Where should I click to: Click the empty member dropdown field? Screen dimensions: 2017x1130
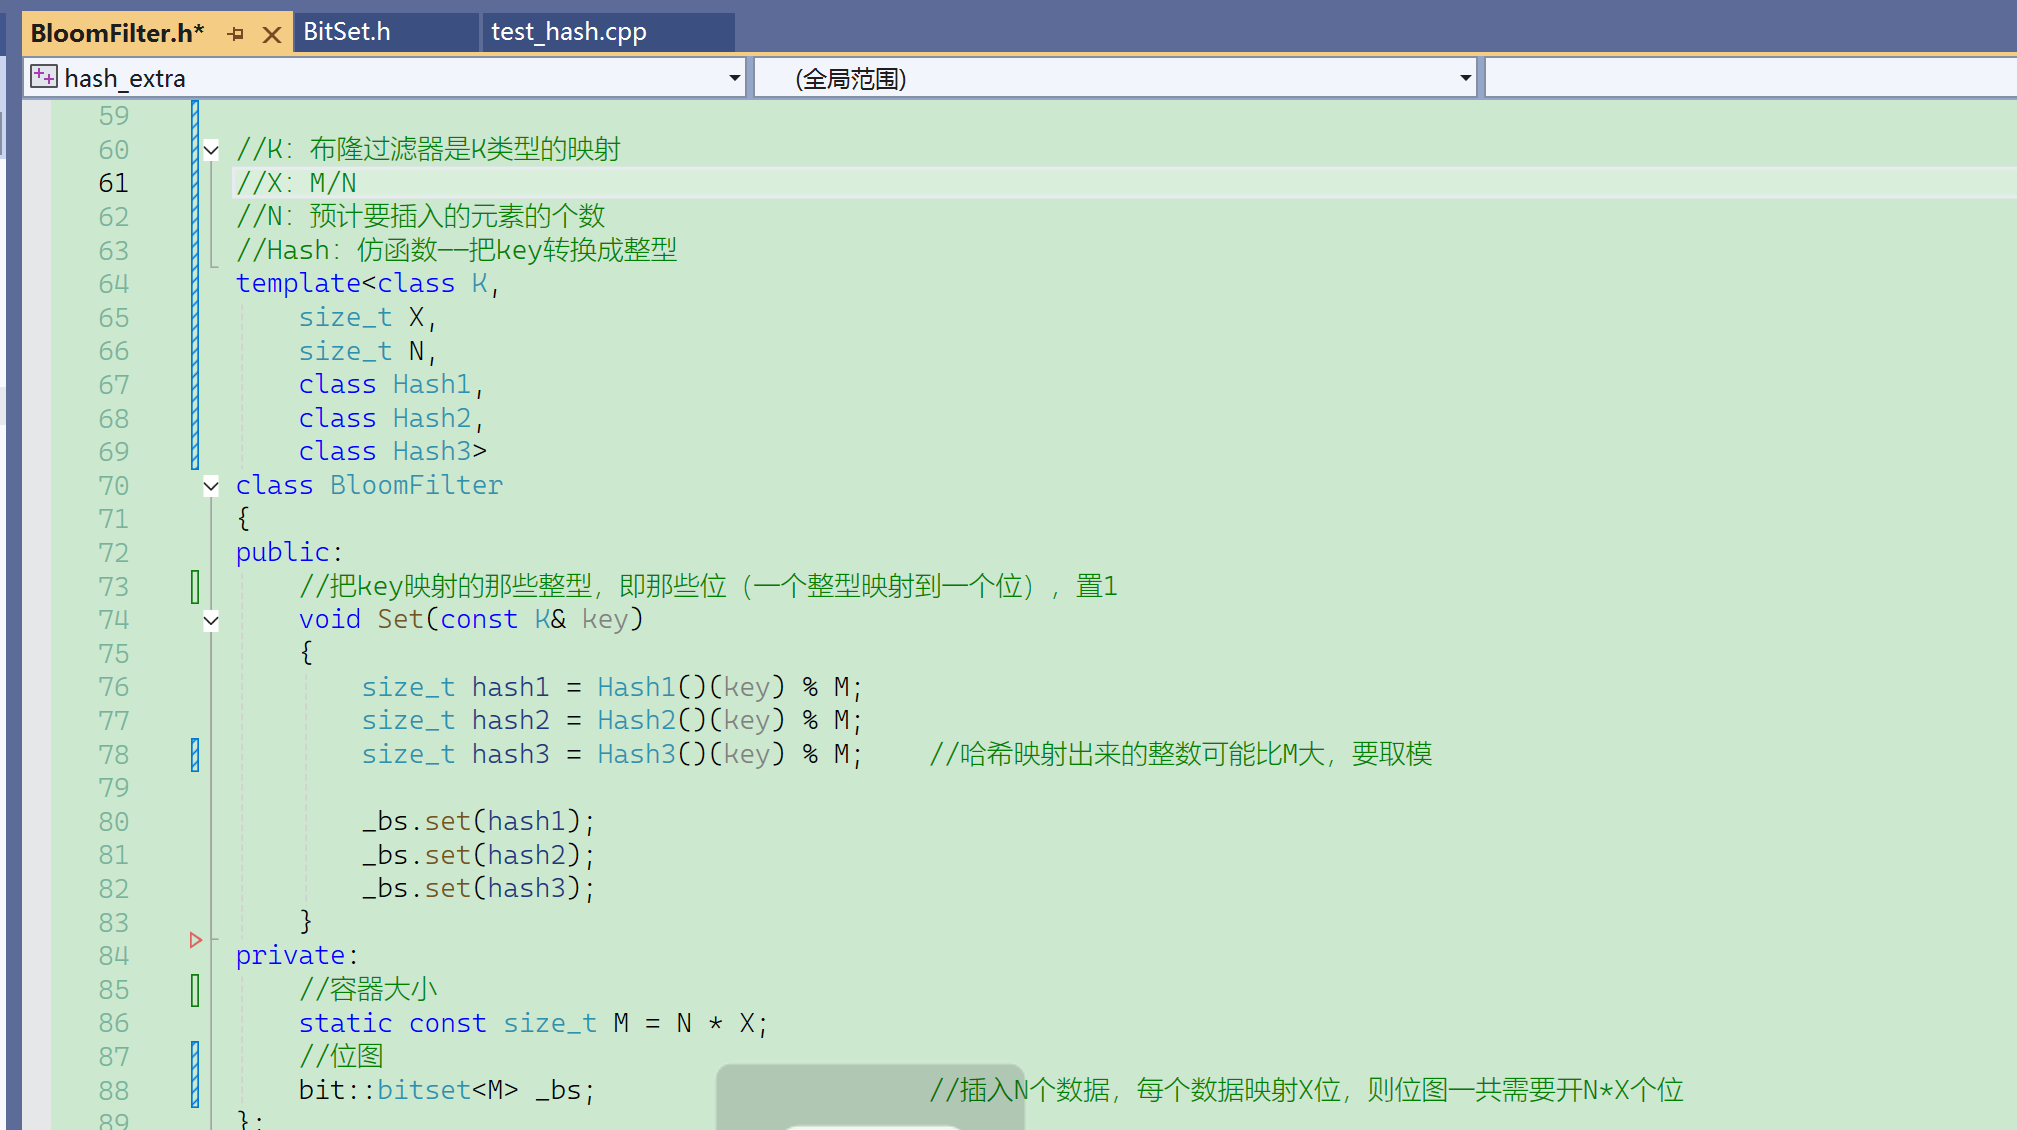[x=1750, y=77]
